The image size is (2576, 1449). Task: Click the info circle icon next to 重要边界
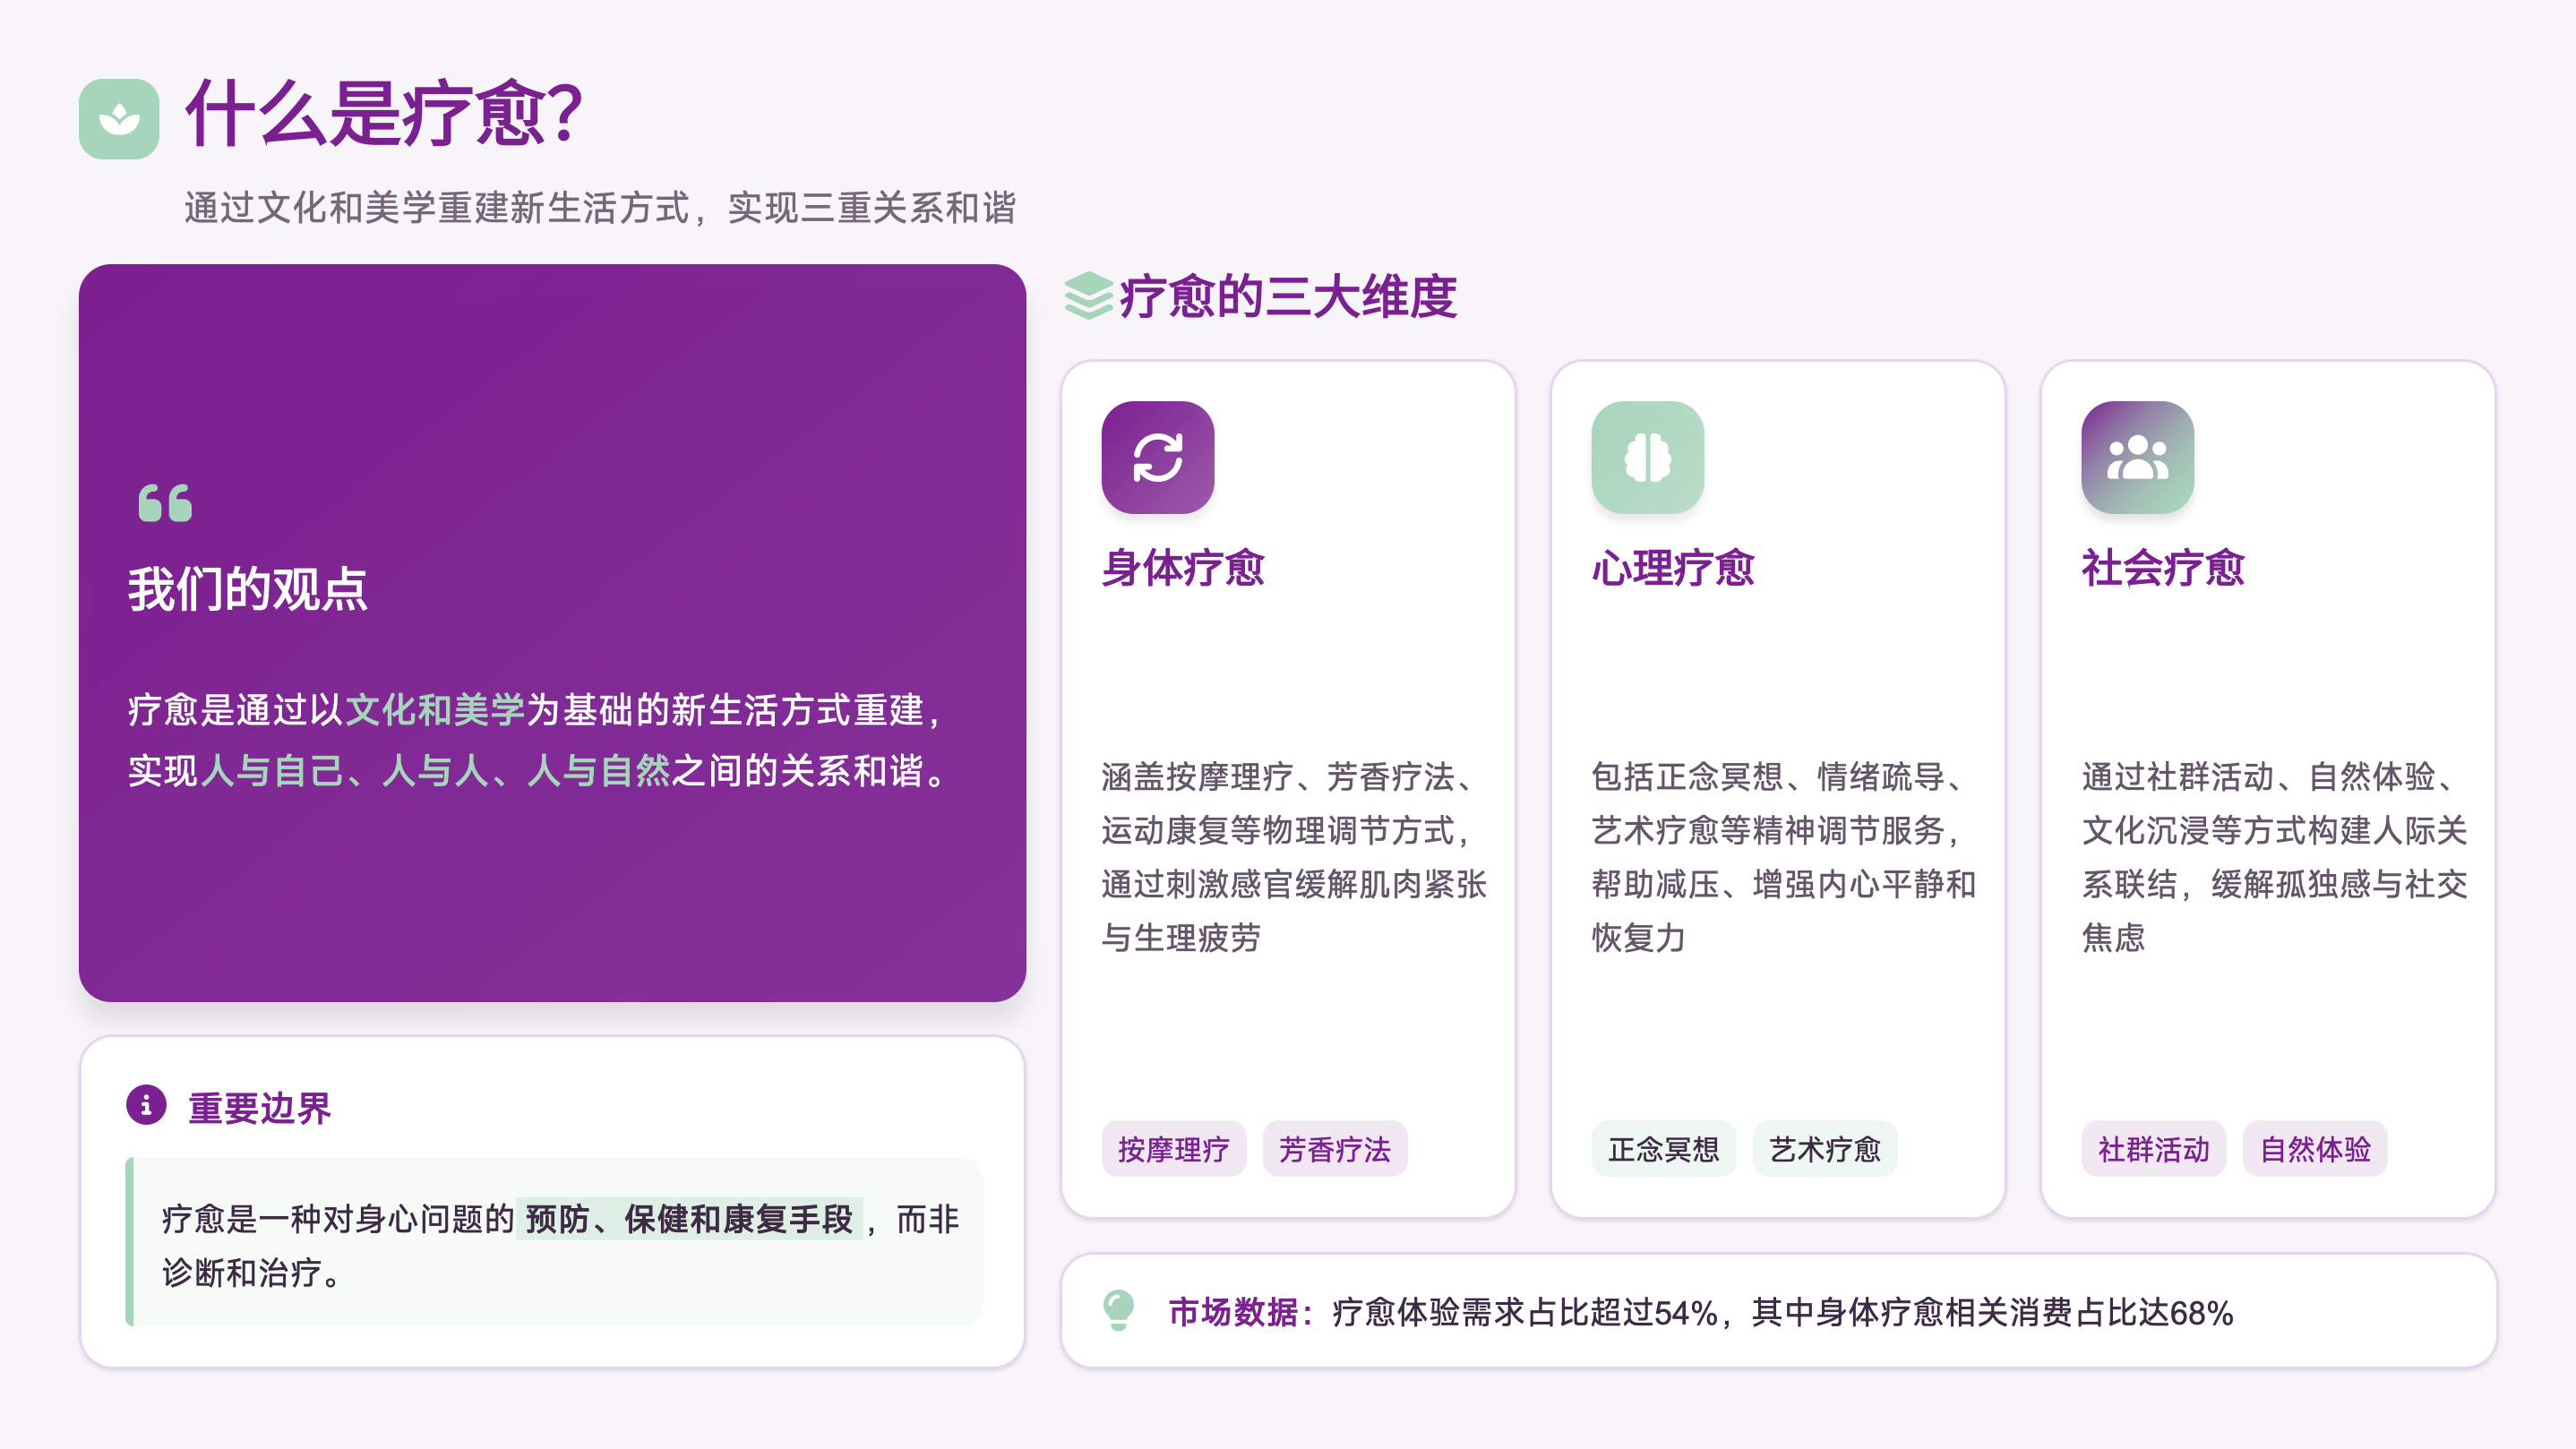pos(147,1105)
